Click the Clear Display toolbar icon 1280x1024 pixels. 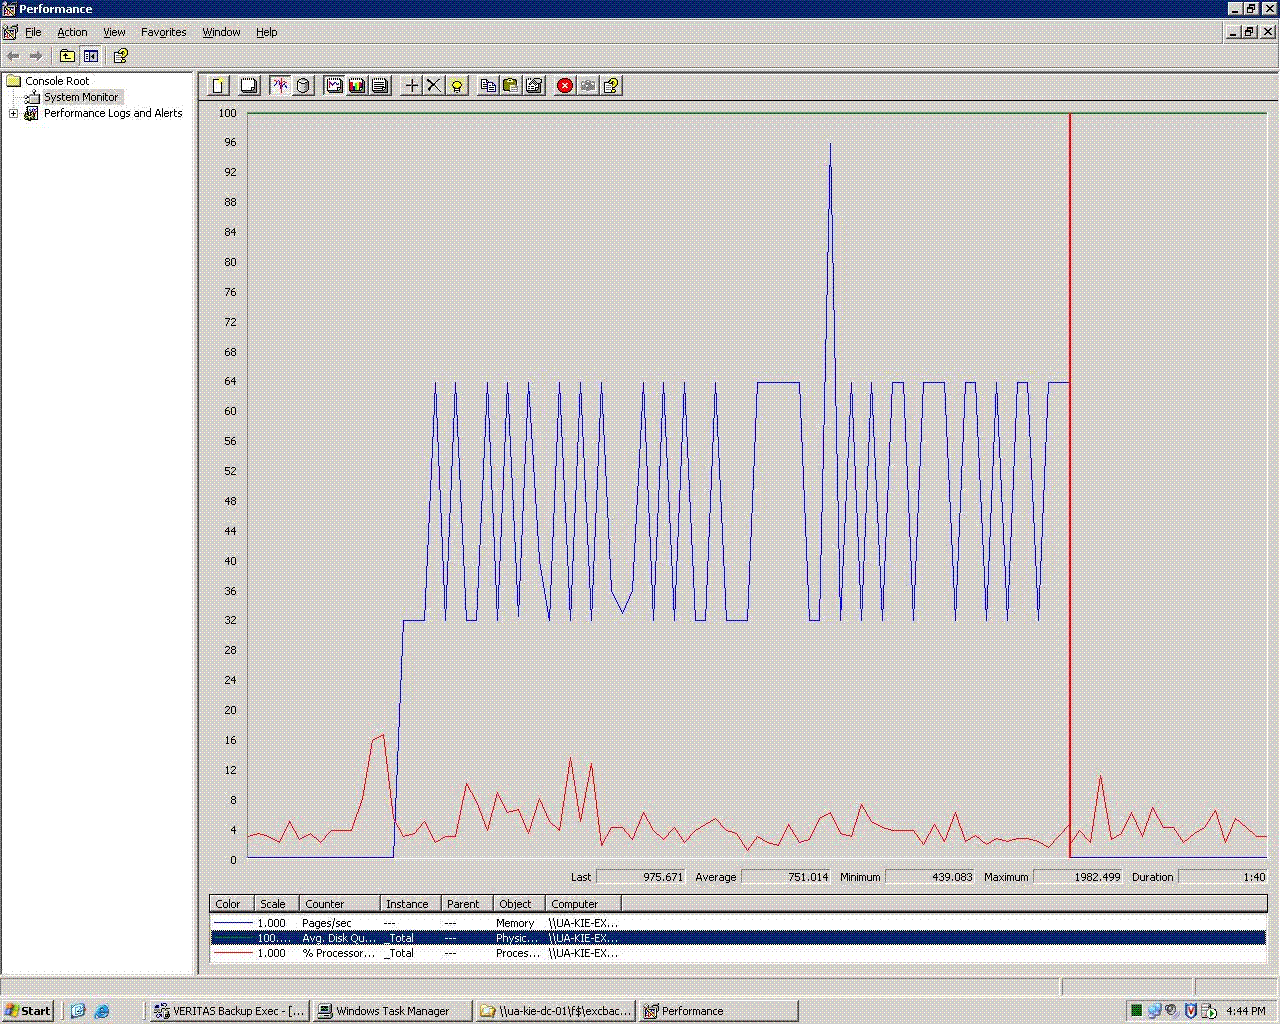pyautogui.click(x=249, y=86)
